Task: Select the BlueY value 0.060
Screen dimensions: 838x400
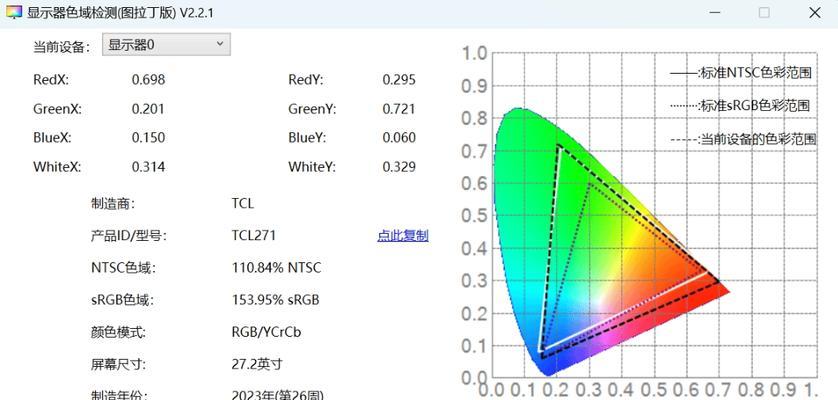Action: (399, 138)
